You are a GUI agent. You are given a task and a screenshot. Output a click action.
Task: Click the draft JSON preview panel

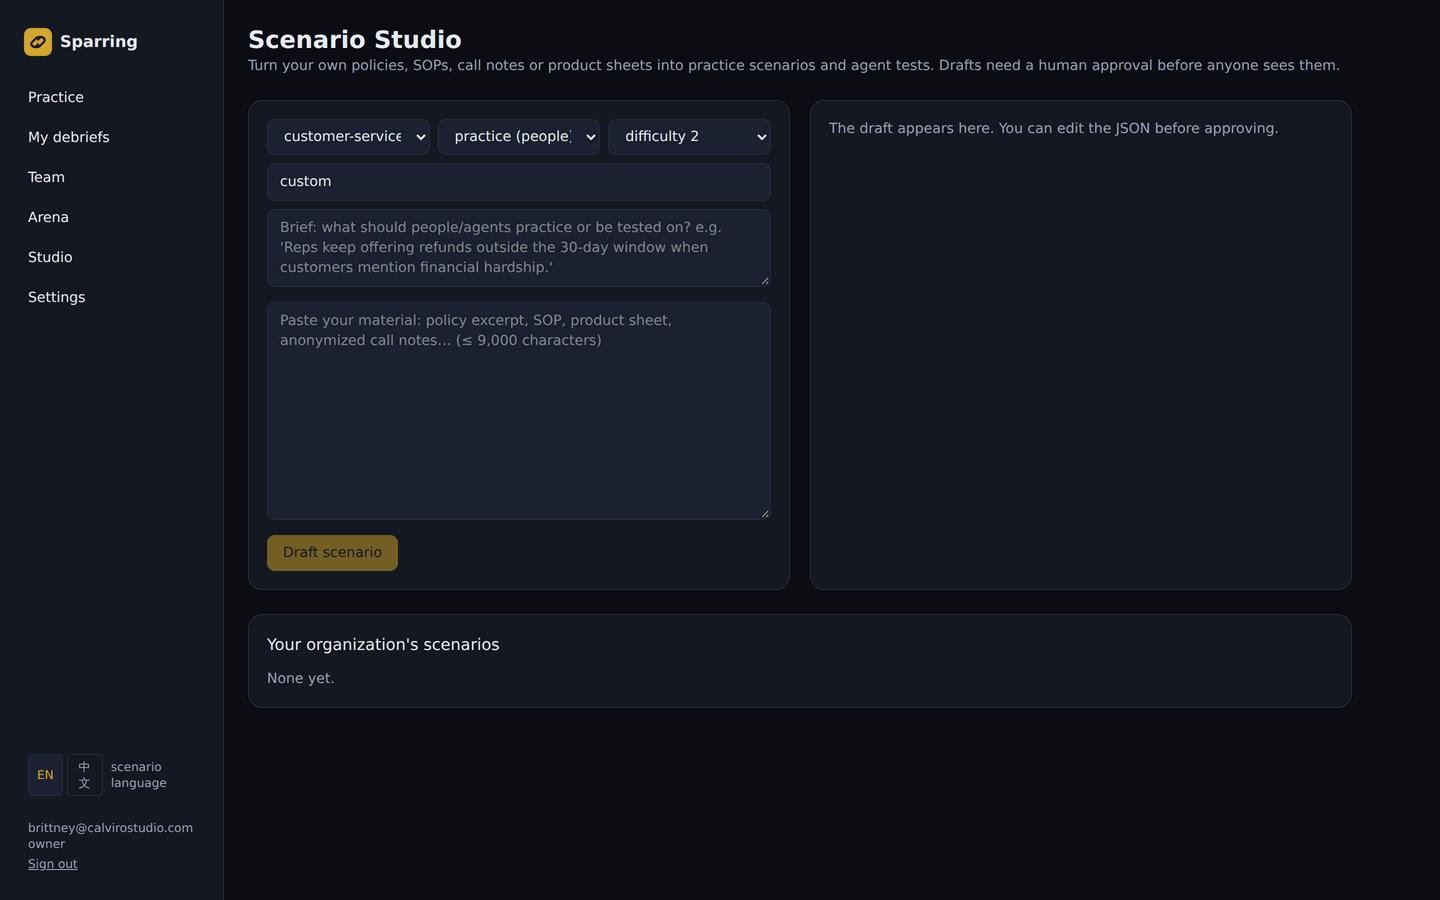coord(1081,345)
